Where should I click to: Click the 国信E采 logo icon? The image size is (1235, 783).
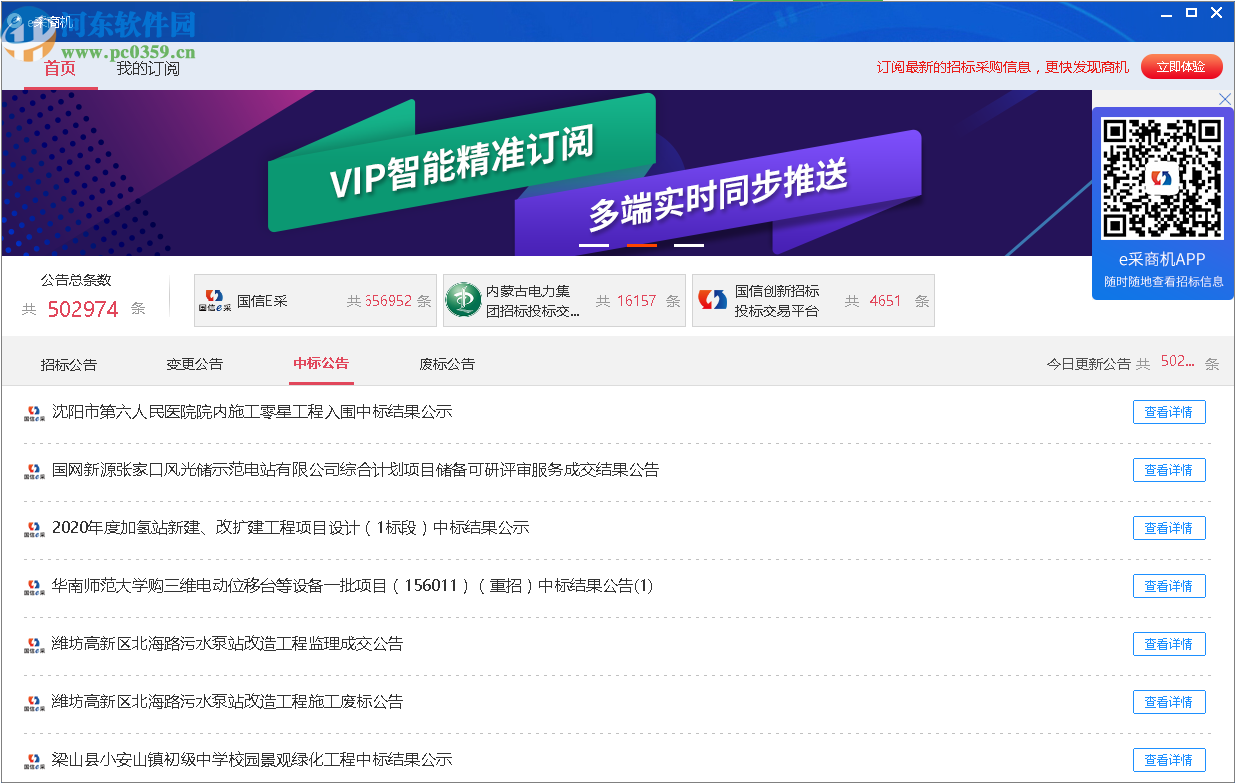pyautogui.click(x=215, y=300)
